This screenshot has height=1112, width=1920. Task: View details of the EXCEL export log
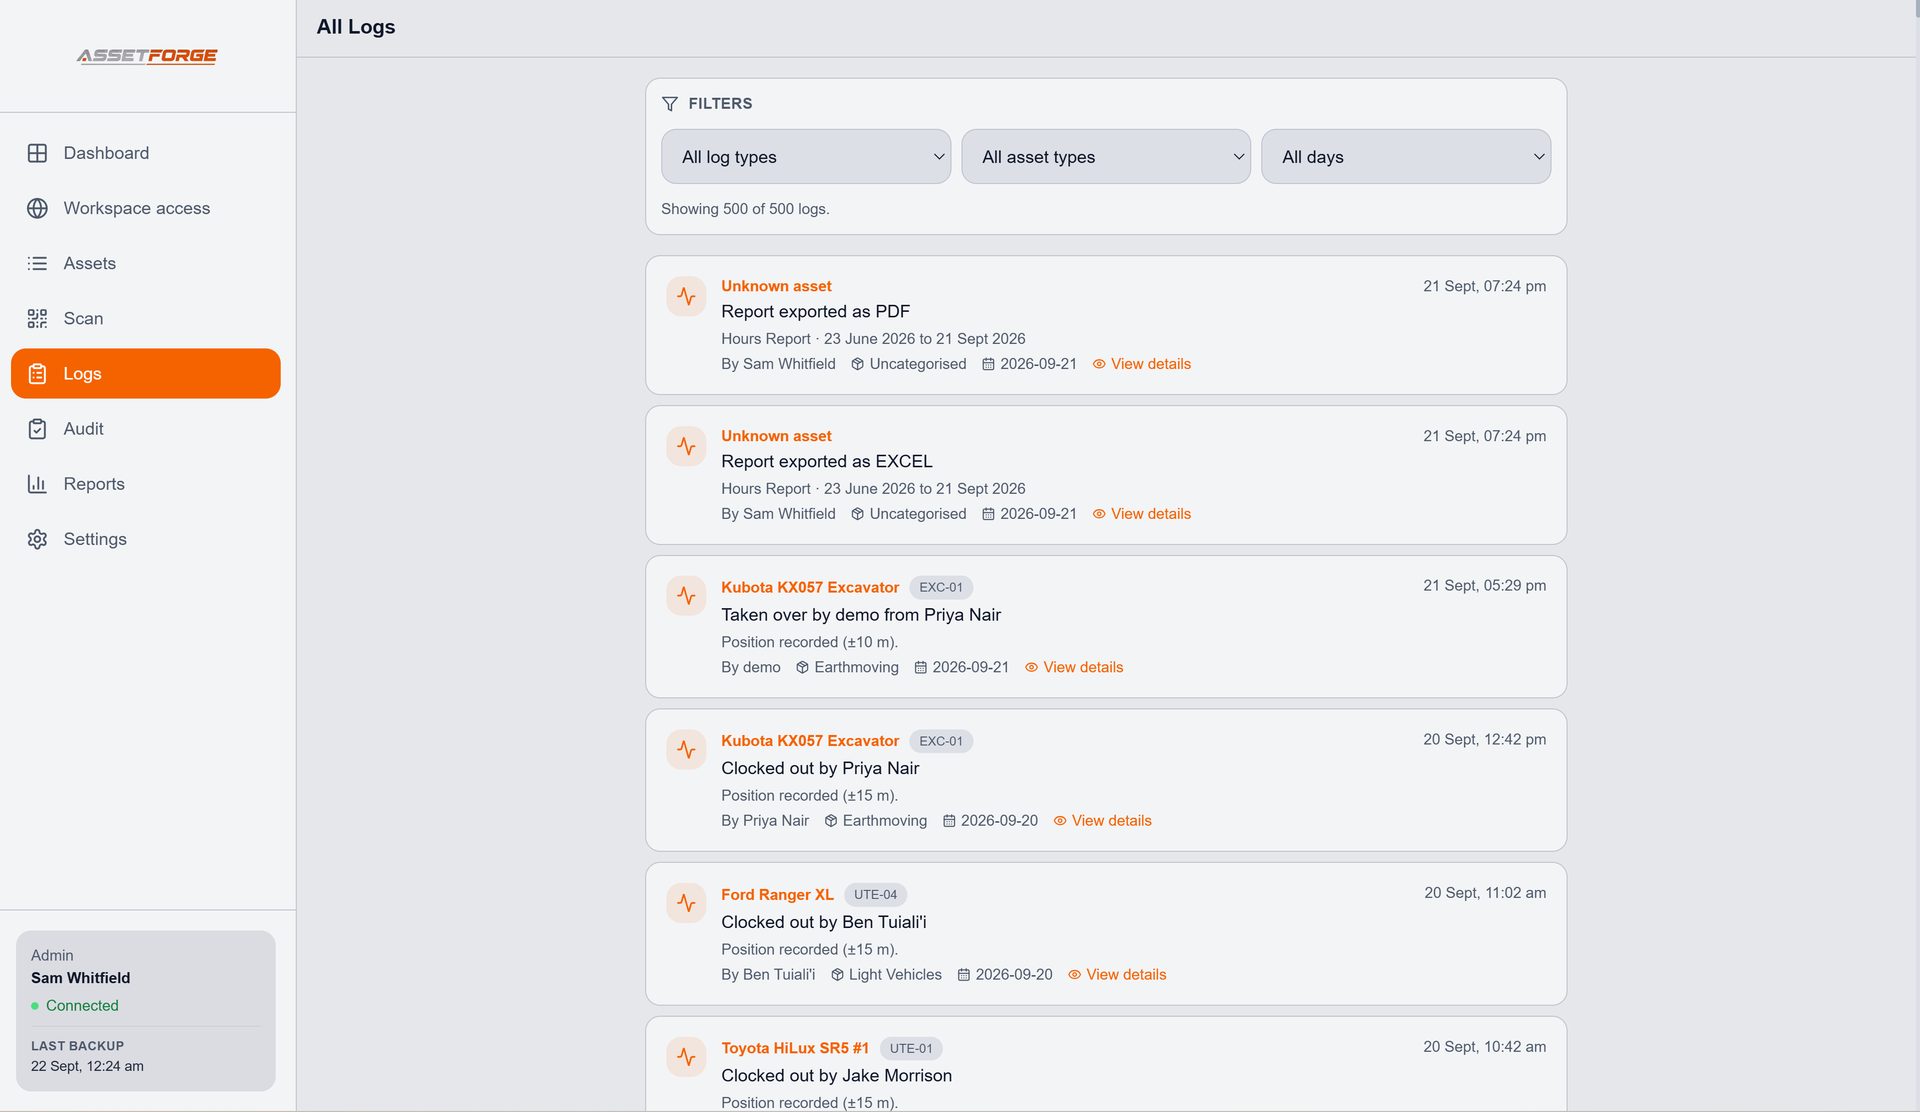1141,514
